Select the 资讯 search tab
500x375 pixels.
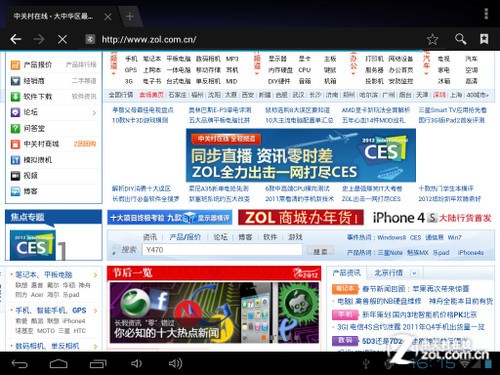point(150,237)
